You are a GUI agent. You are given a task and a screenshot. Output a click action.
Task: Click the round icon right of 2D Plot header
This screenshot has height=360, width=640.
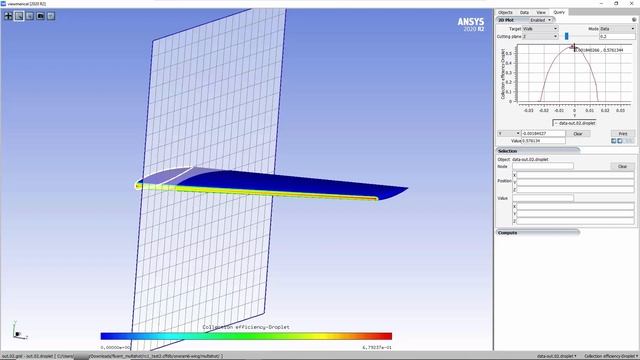pos(634,20)
